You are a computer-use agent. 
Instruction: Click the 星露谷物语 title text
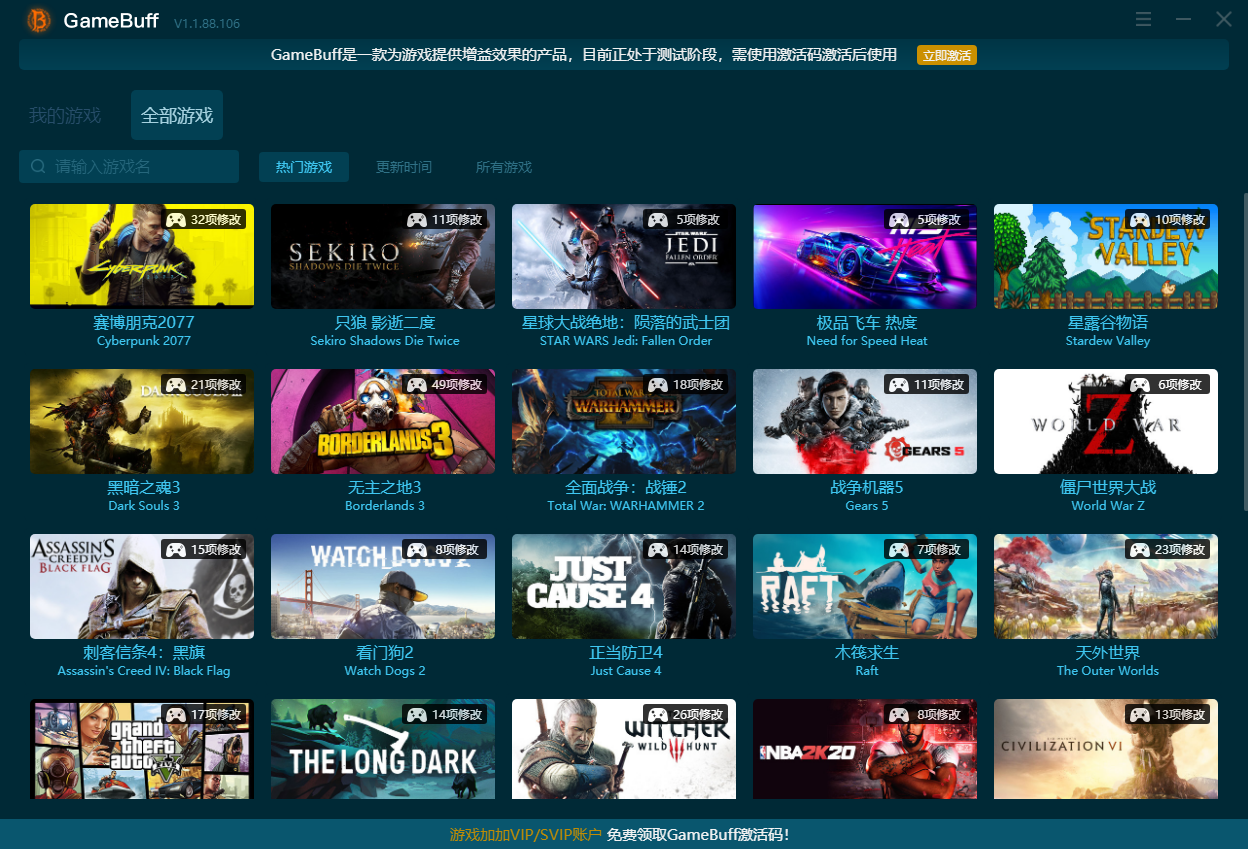click(x=1108, y=323)
